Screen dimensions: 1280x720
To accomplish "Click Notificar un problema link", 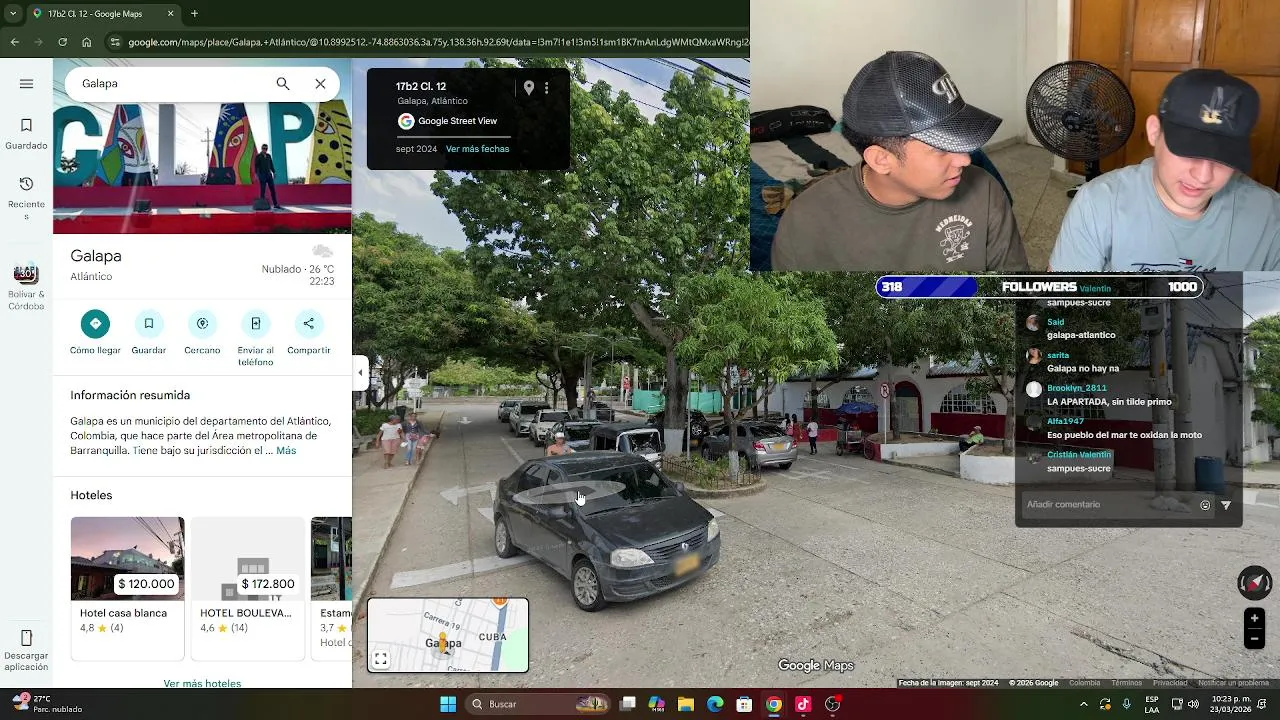I will 1234,683.
